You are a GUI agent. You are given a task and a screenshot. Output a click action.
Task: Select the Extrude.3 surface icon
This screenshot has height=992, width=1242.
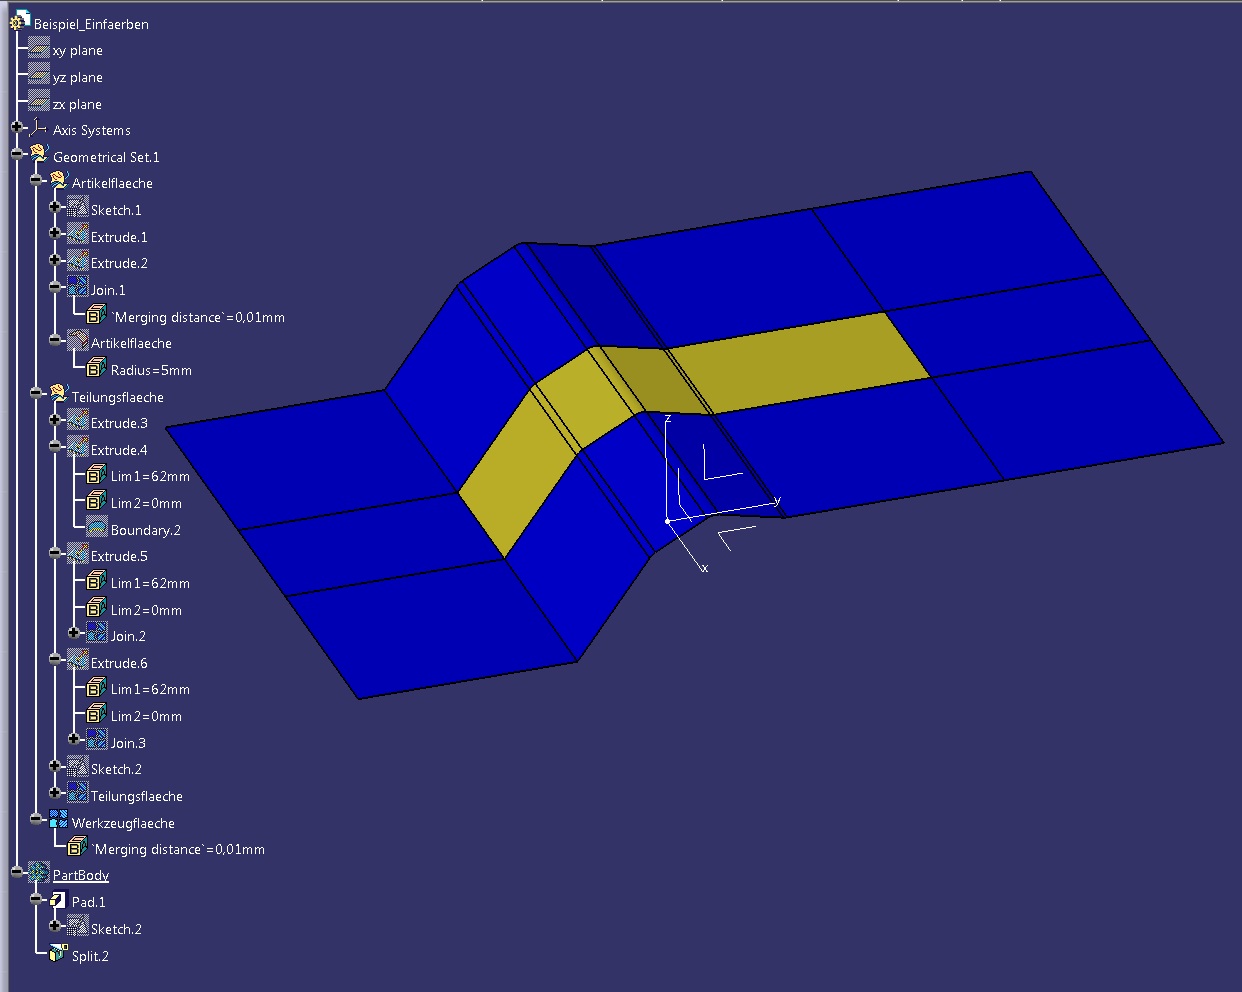point(78,421)
